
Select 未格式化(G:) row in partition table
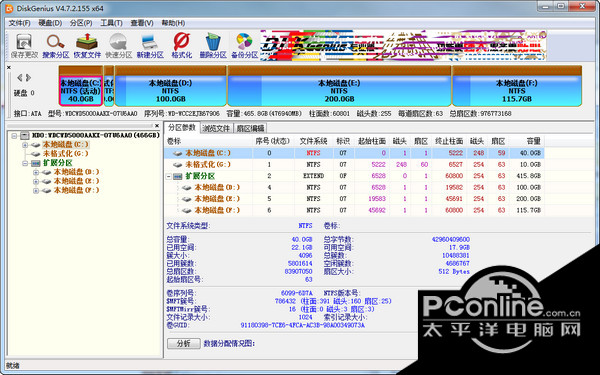[354, 165]
